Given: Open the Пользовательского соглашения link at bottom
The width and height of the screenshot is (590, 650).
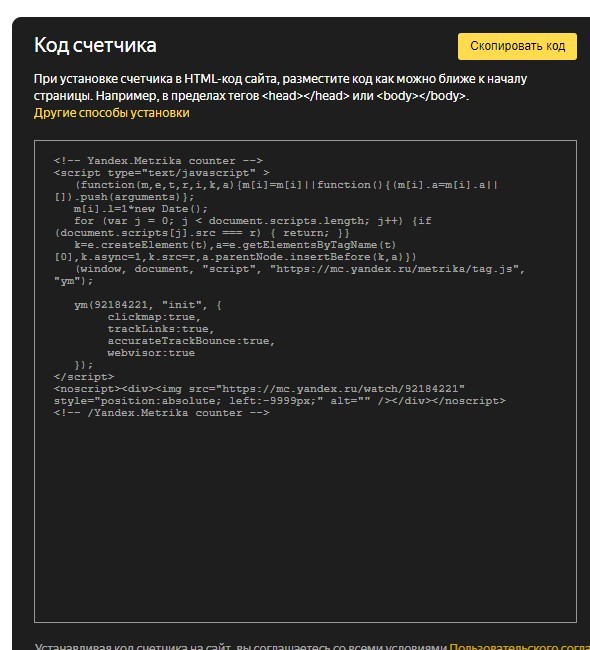Looking at the screenshot, I should click(520, 646).
